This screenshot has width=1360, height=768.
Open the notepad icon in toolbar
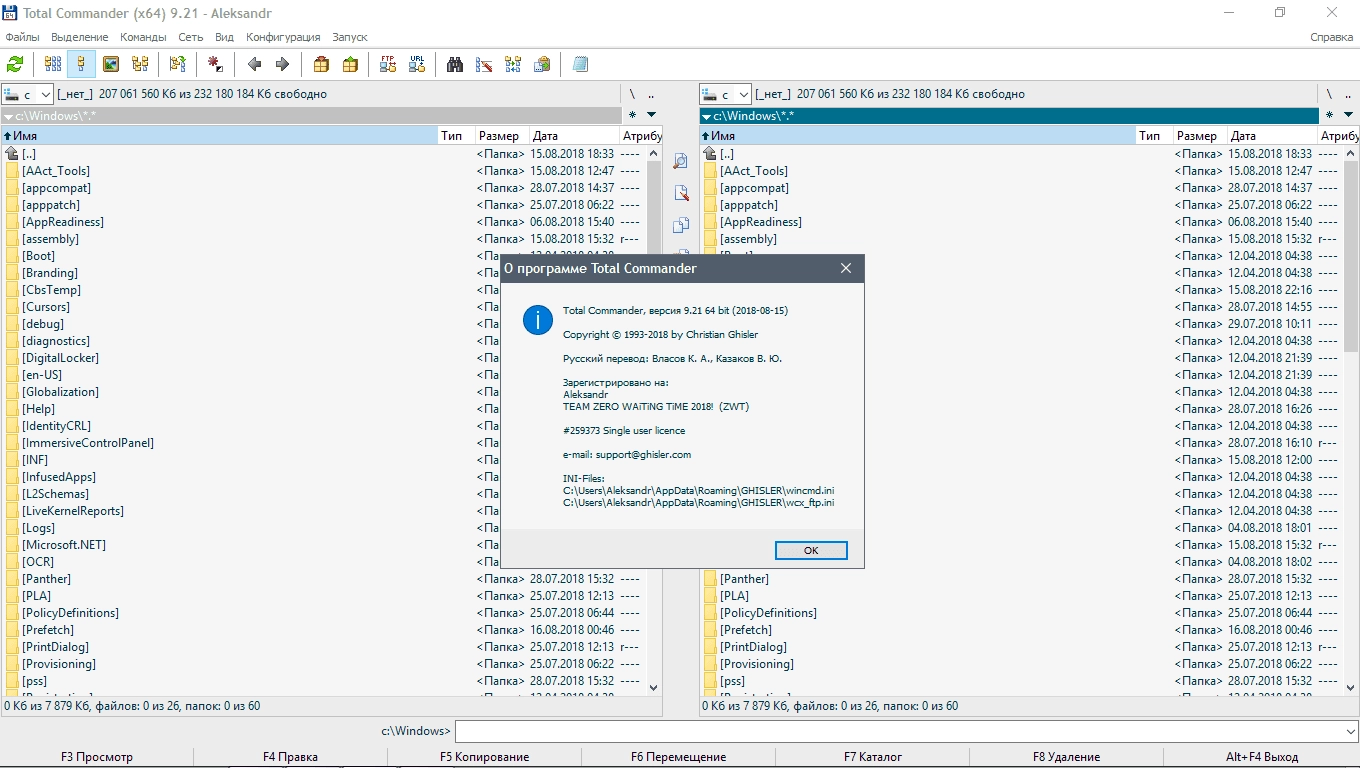tap(580, 64)
